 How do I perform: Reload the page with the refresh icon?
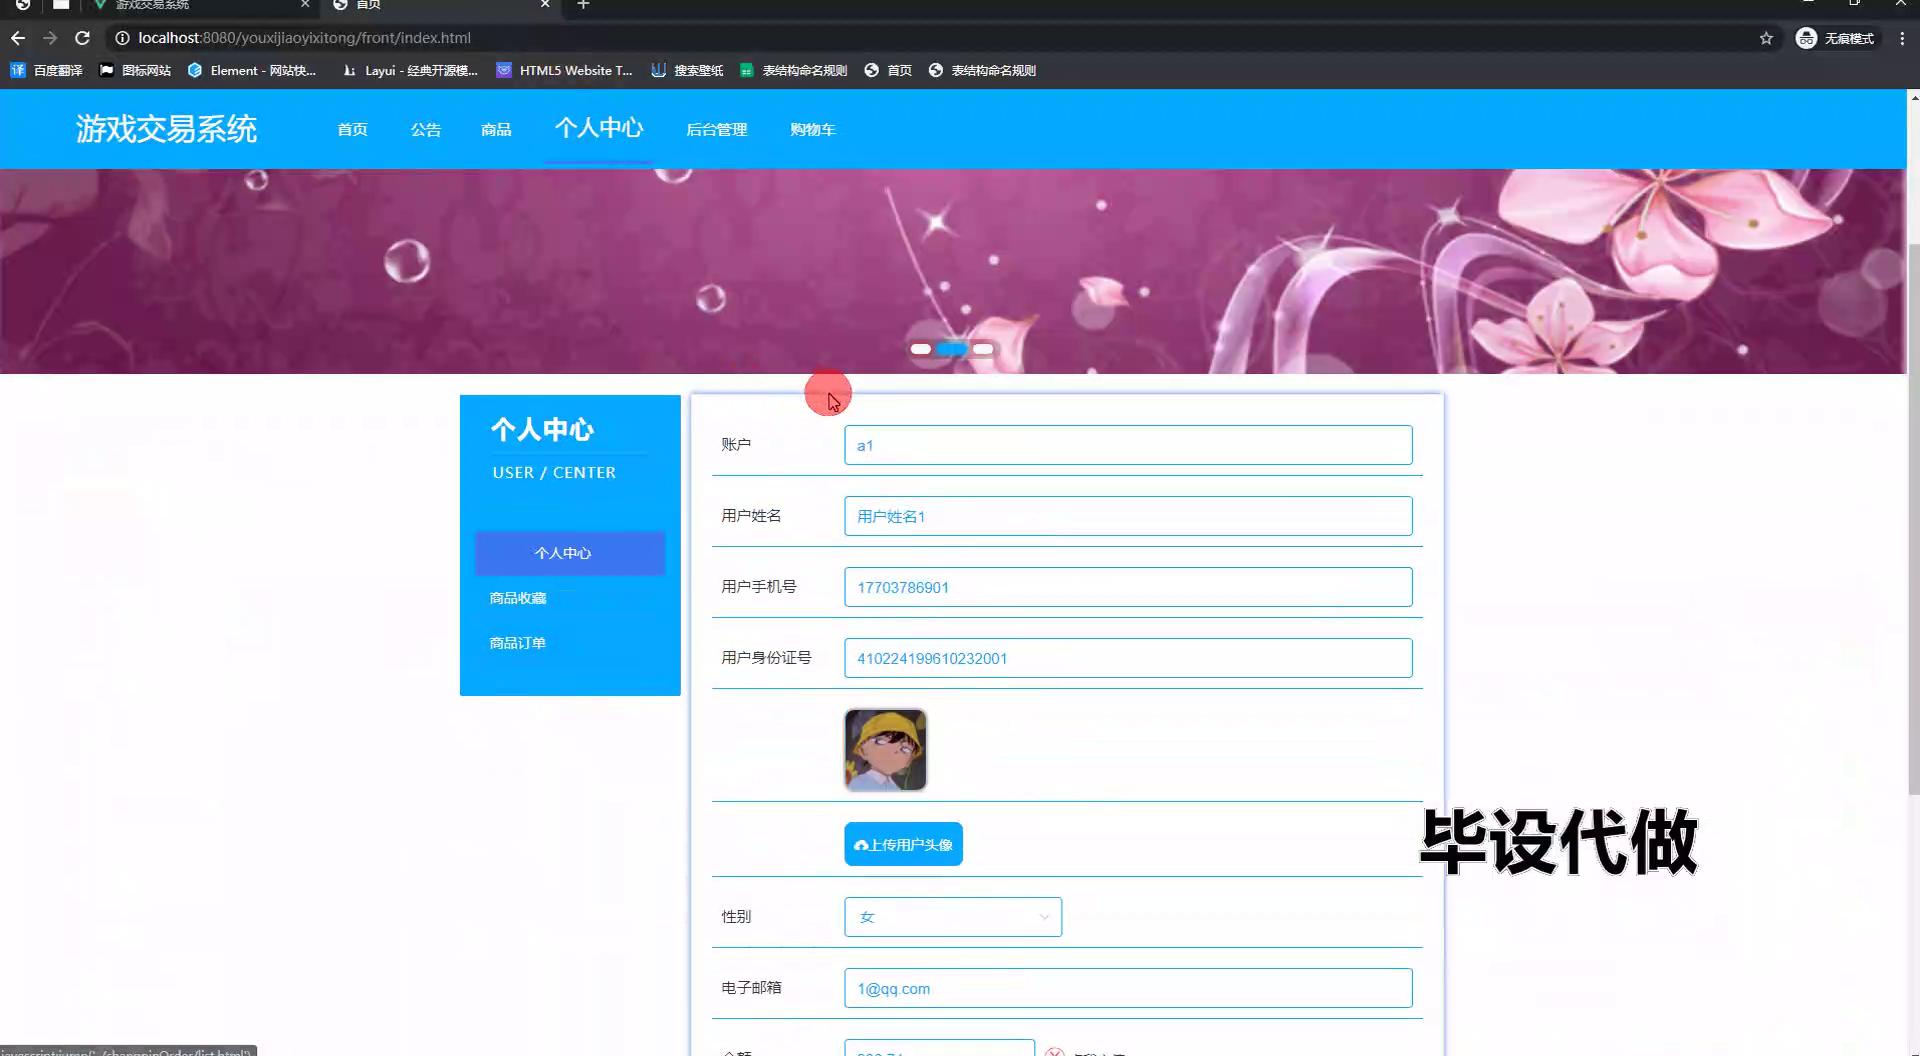pyautogui.click(x=83, y=38)
